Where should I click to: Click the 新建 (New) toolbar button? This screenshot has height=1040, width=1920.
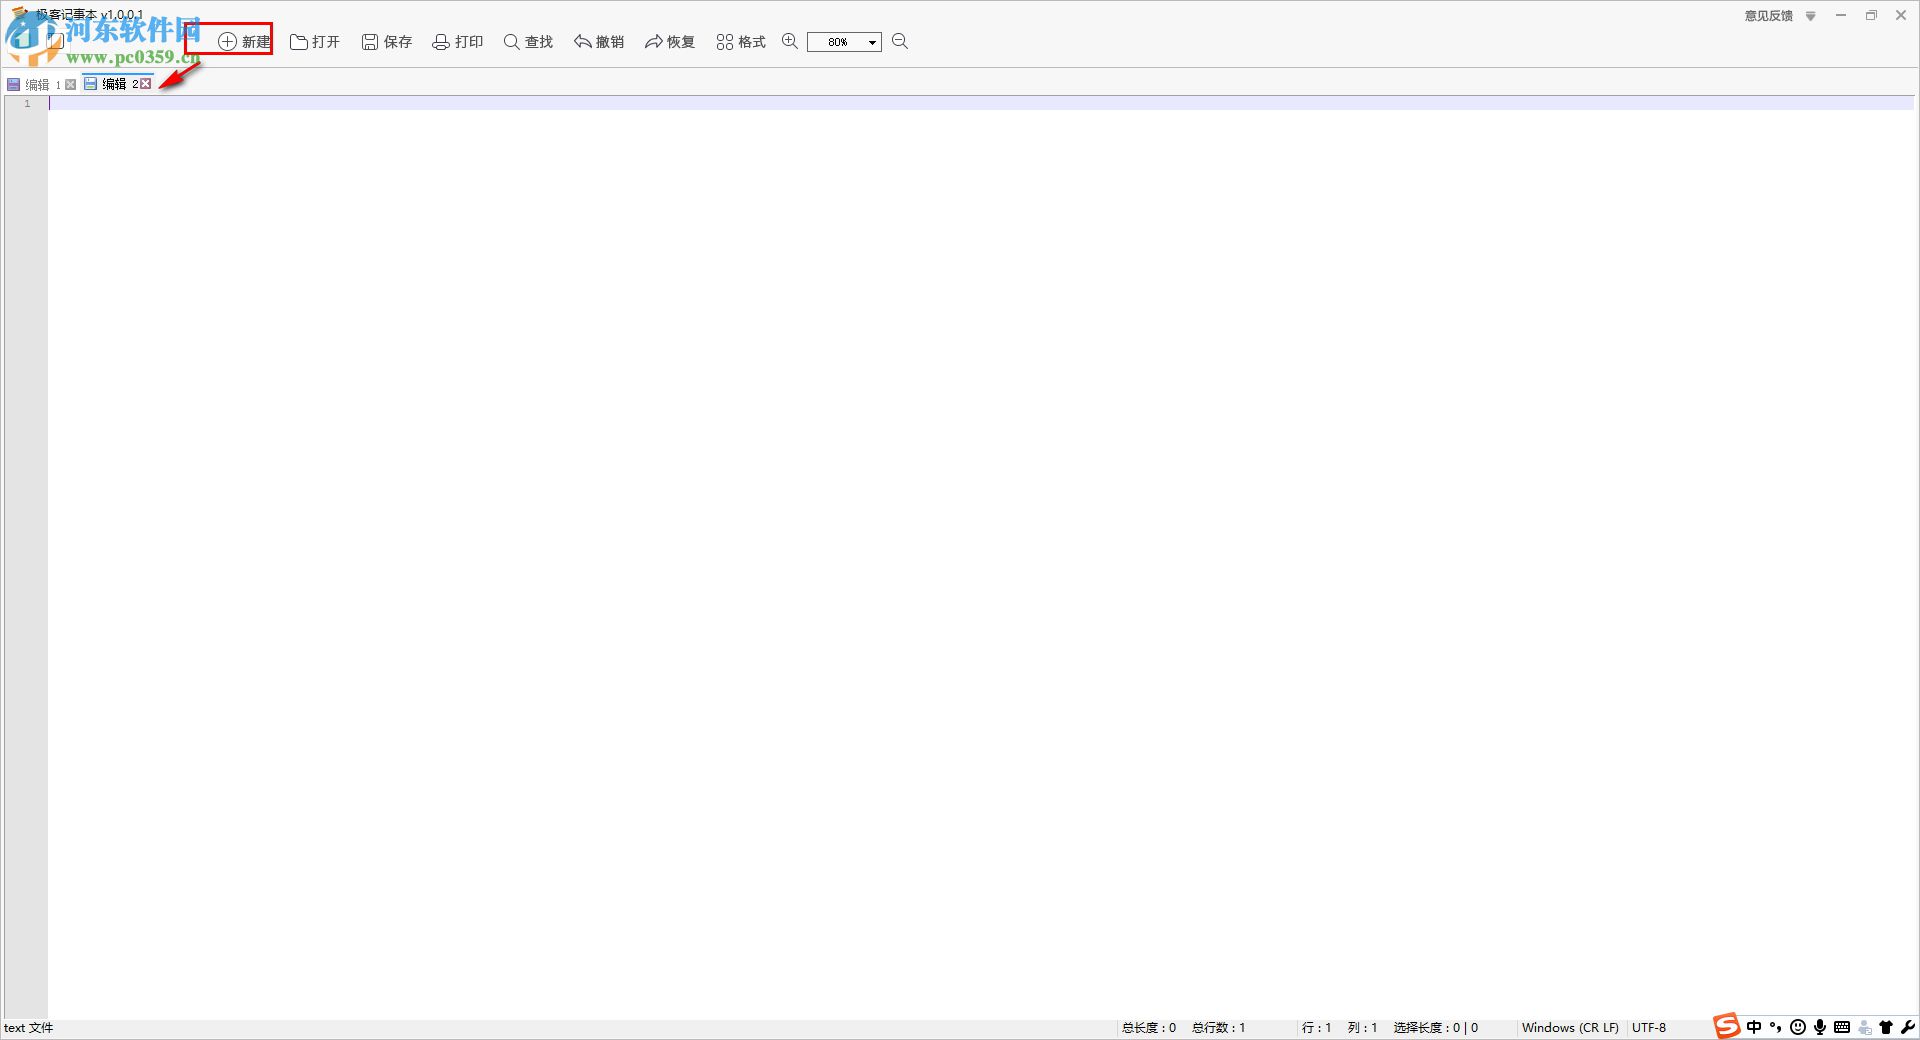pos(244,41)
